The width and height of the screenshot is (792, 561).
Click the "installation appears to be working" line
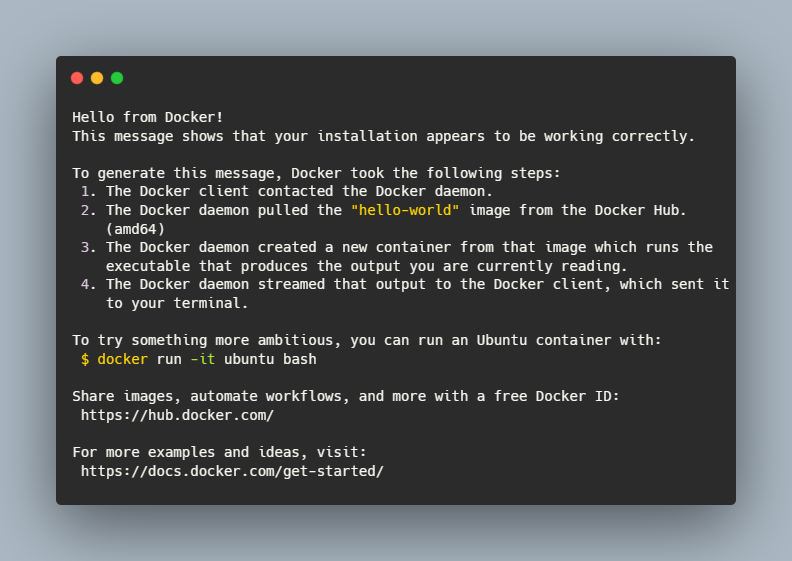[x=383, y=135]
